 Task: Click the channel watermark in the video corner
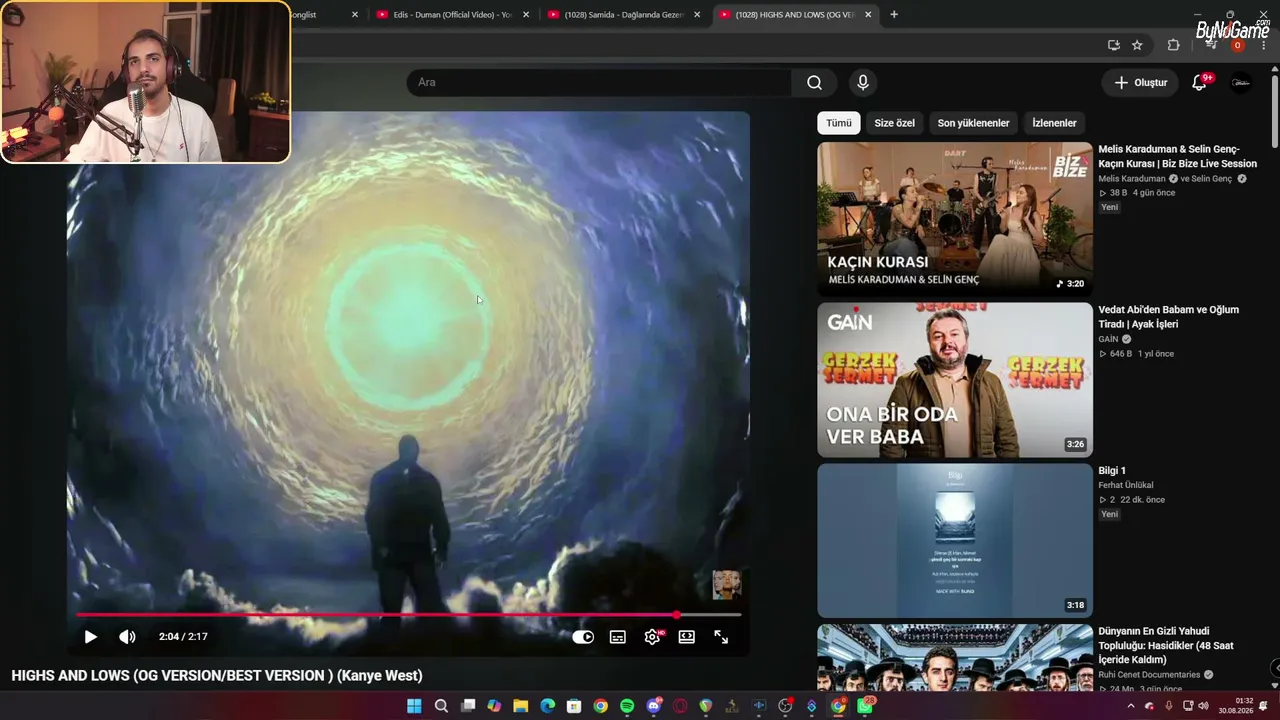pyautogui.click(x=727, y=585)
